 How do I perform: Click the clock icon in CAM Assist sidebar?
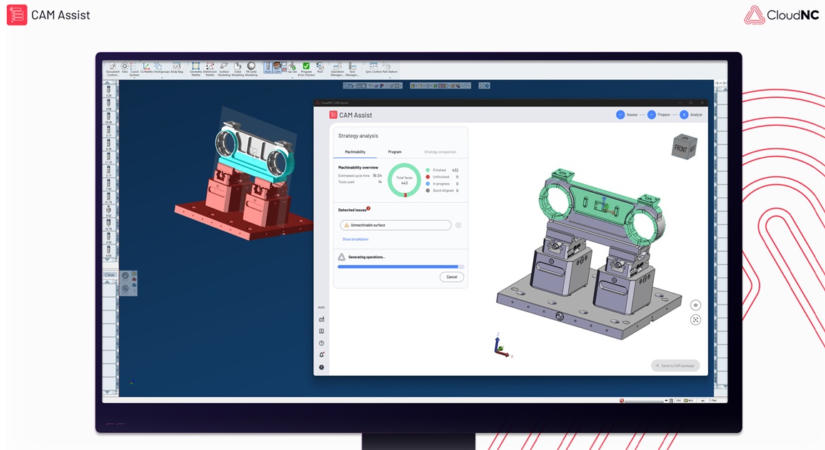click(321, 343)
